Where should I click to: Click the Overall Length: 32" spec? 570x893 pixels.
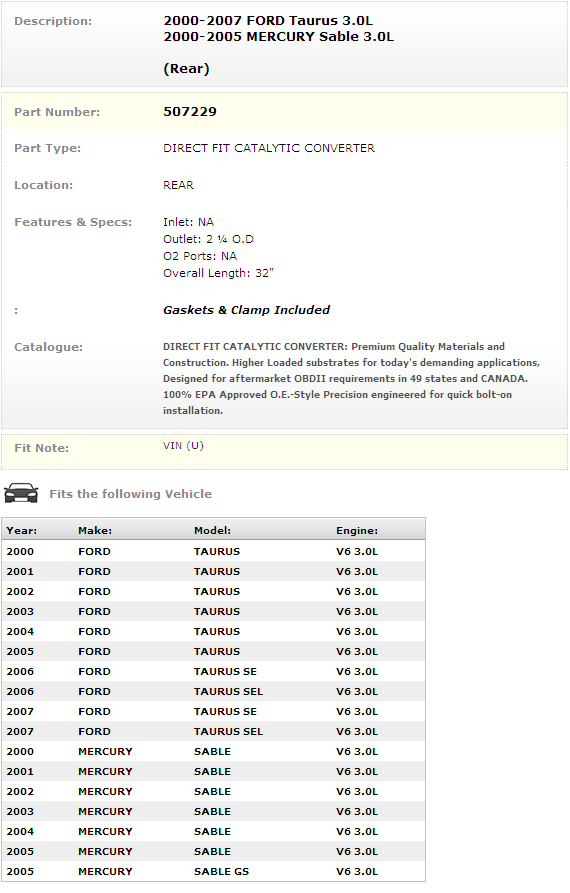[218, 273]
